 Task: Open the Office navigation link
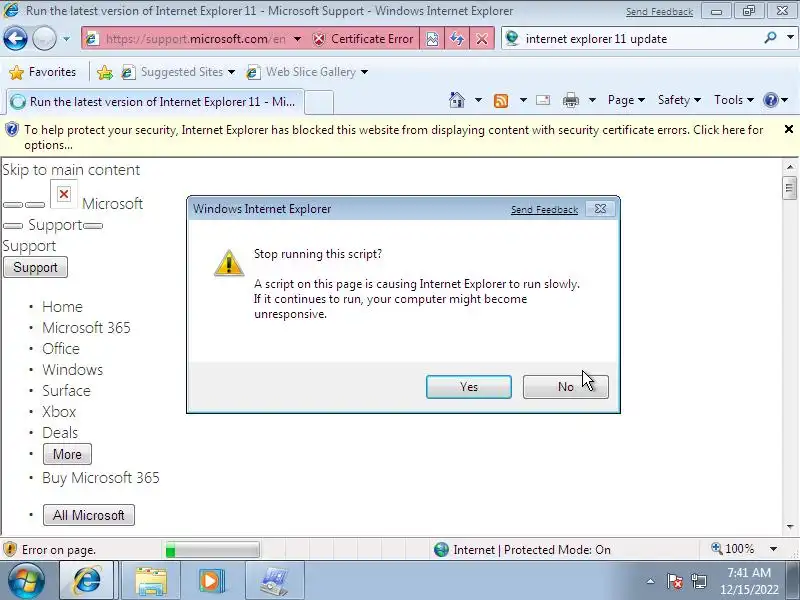pyautogui.click(x=61, y=348)
